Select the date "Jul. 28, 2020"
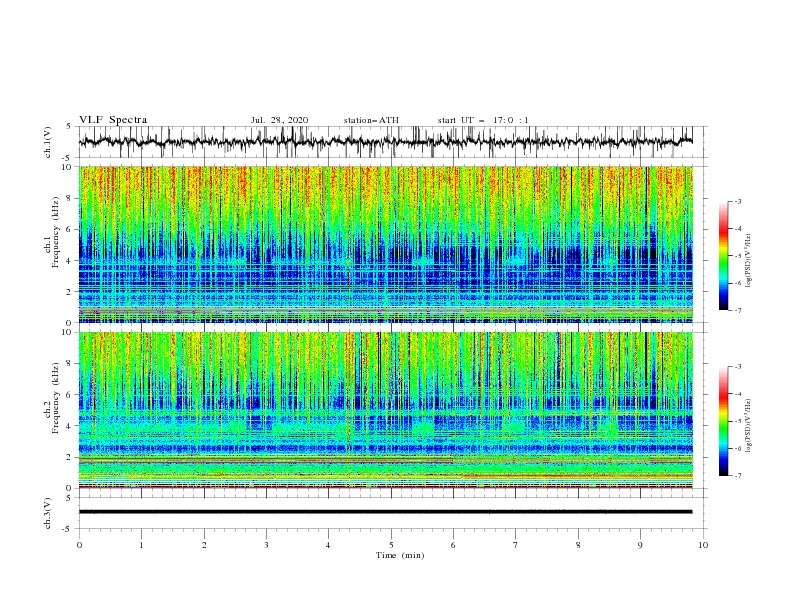 coord(279,120)
